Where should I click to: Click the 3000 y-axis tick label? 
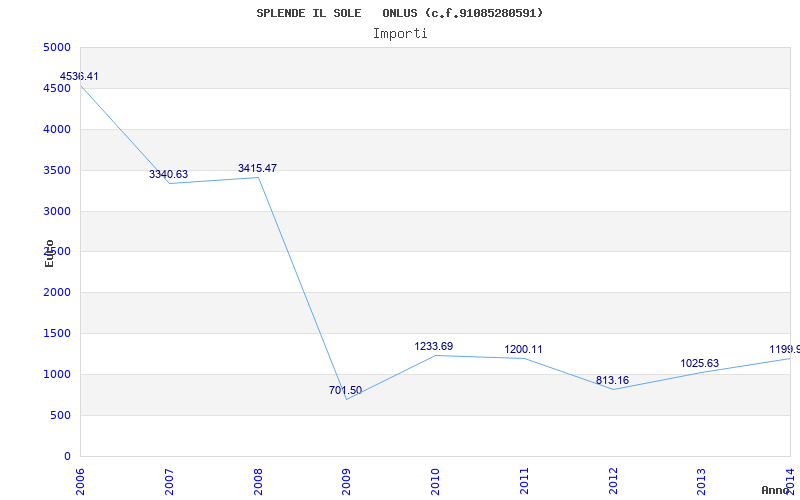coord(56,211)
